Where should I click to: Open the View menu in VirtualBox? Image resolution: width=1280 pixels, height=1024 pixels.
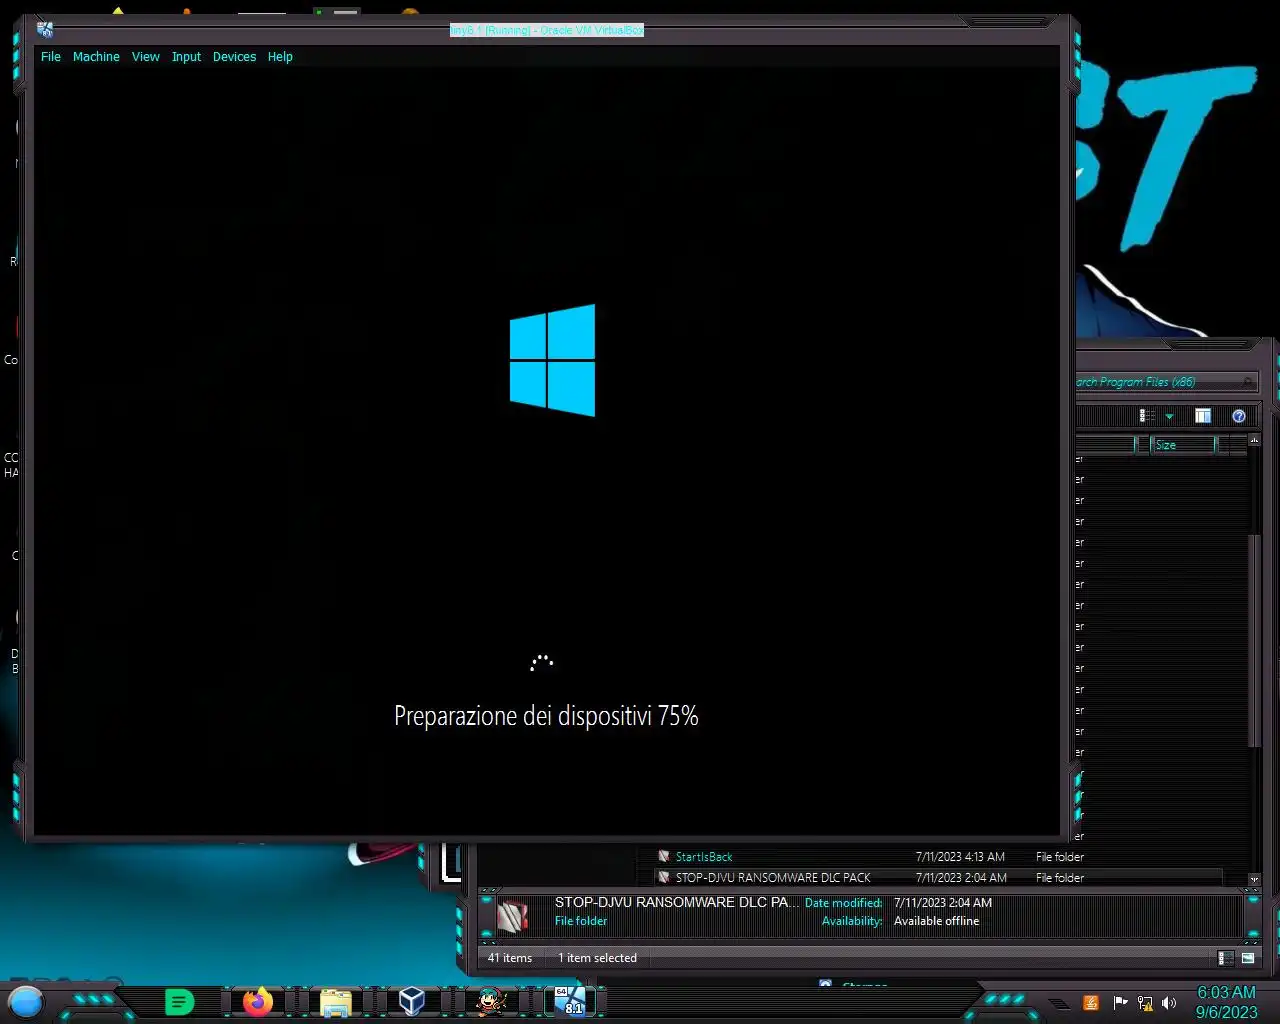click(146, 57)
